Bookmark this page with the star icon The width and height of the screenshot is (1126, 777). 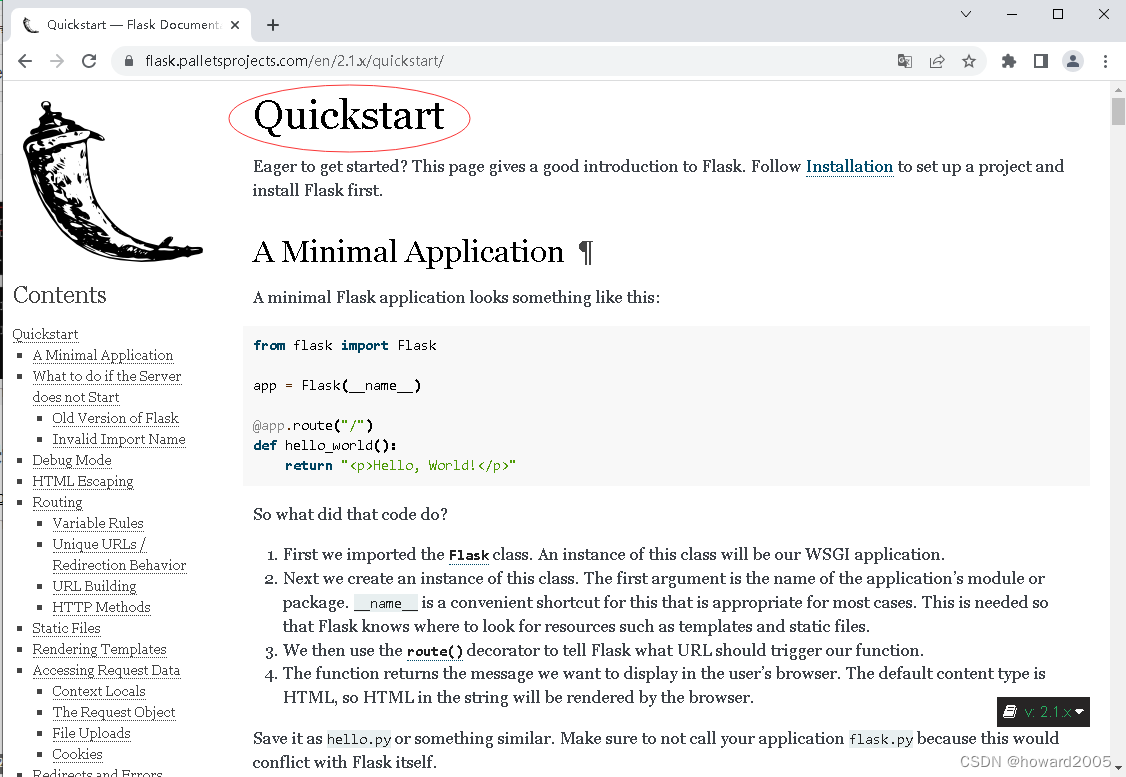[969, 61]
